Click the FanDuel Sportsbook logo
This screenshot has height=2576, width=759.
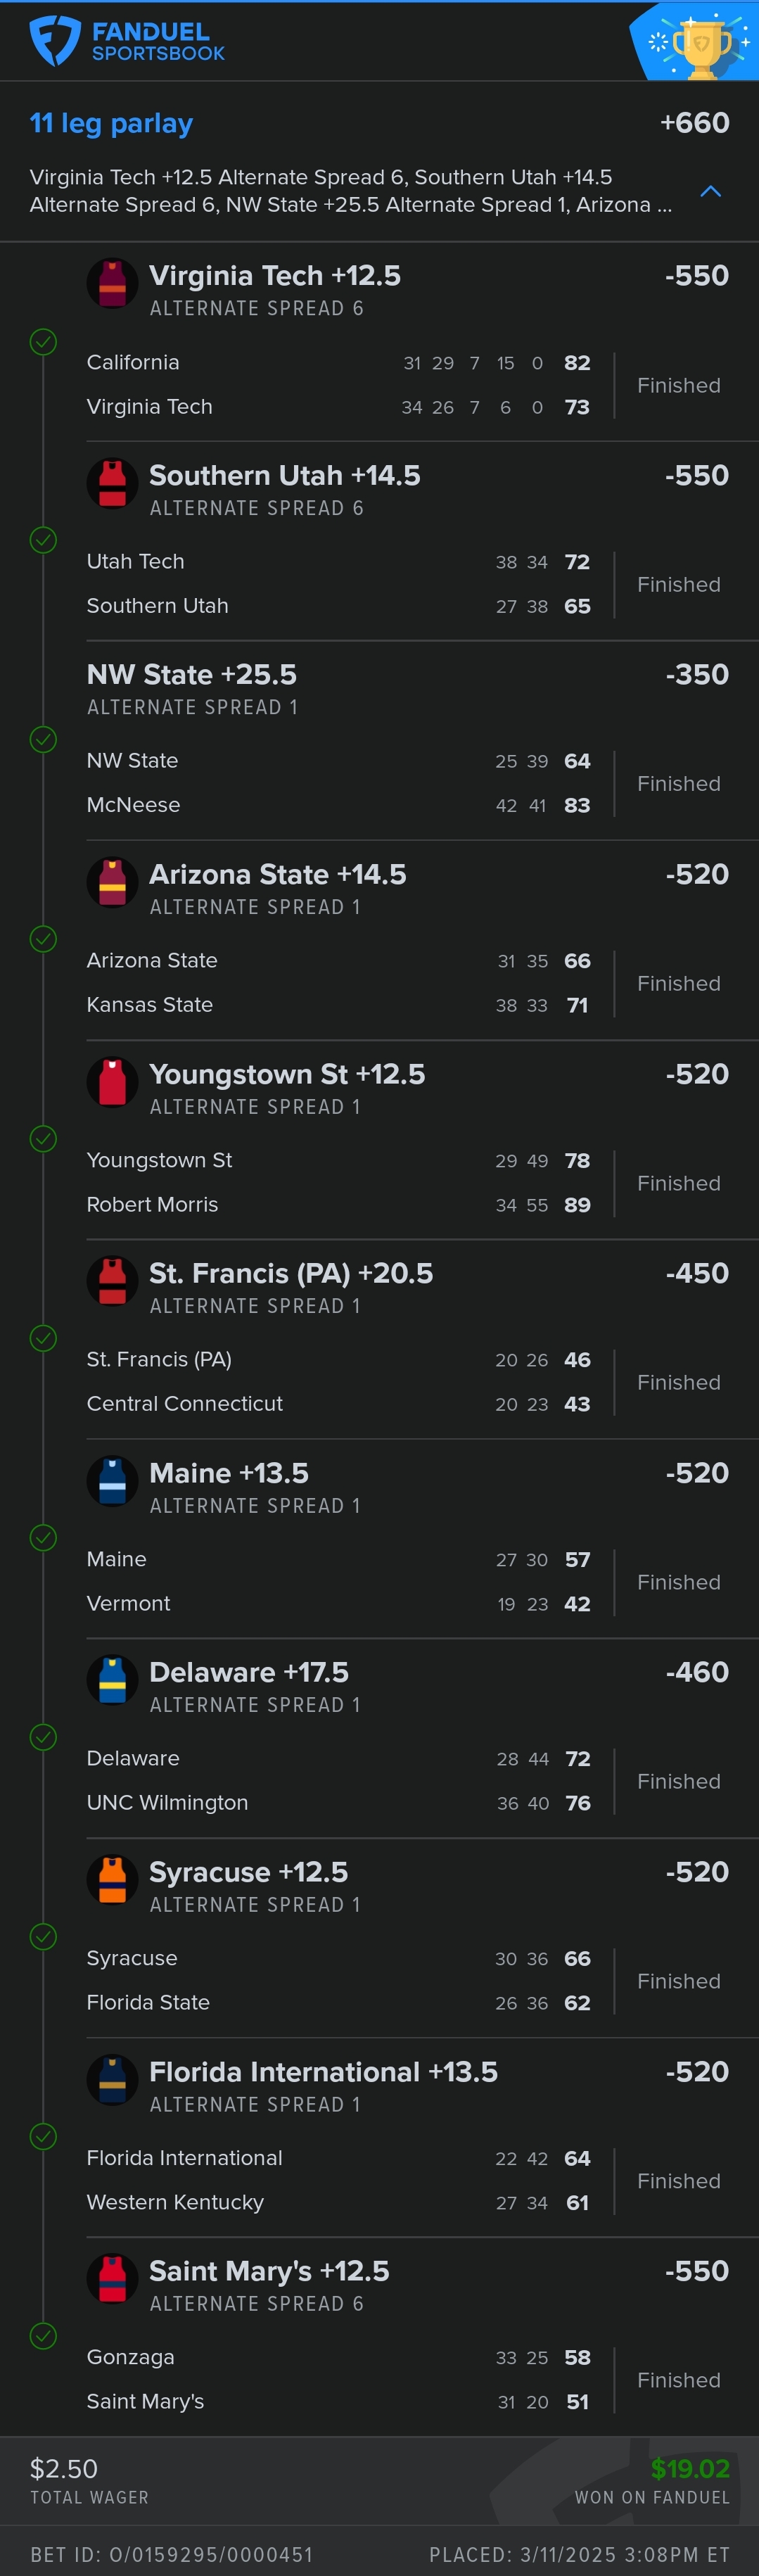coord(127,41)
